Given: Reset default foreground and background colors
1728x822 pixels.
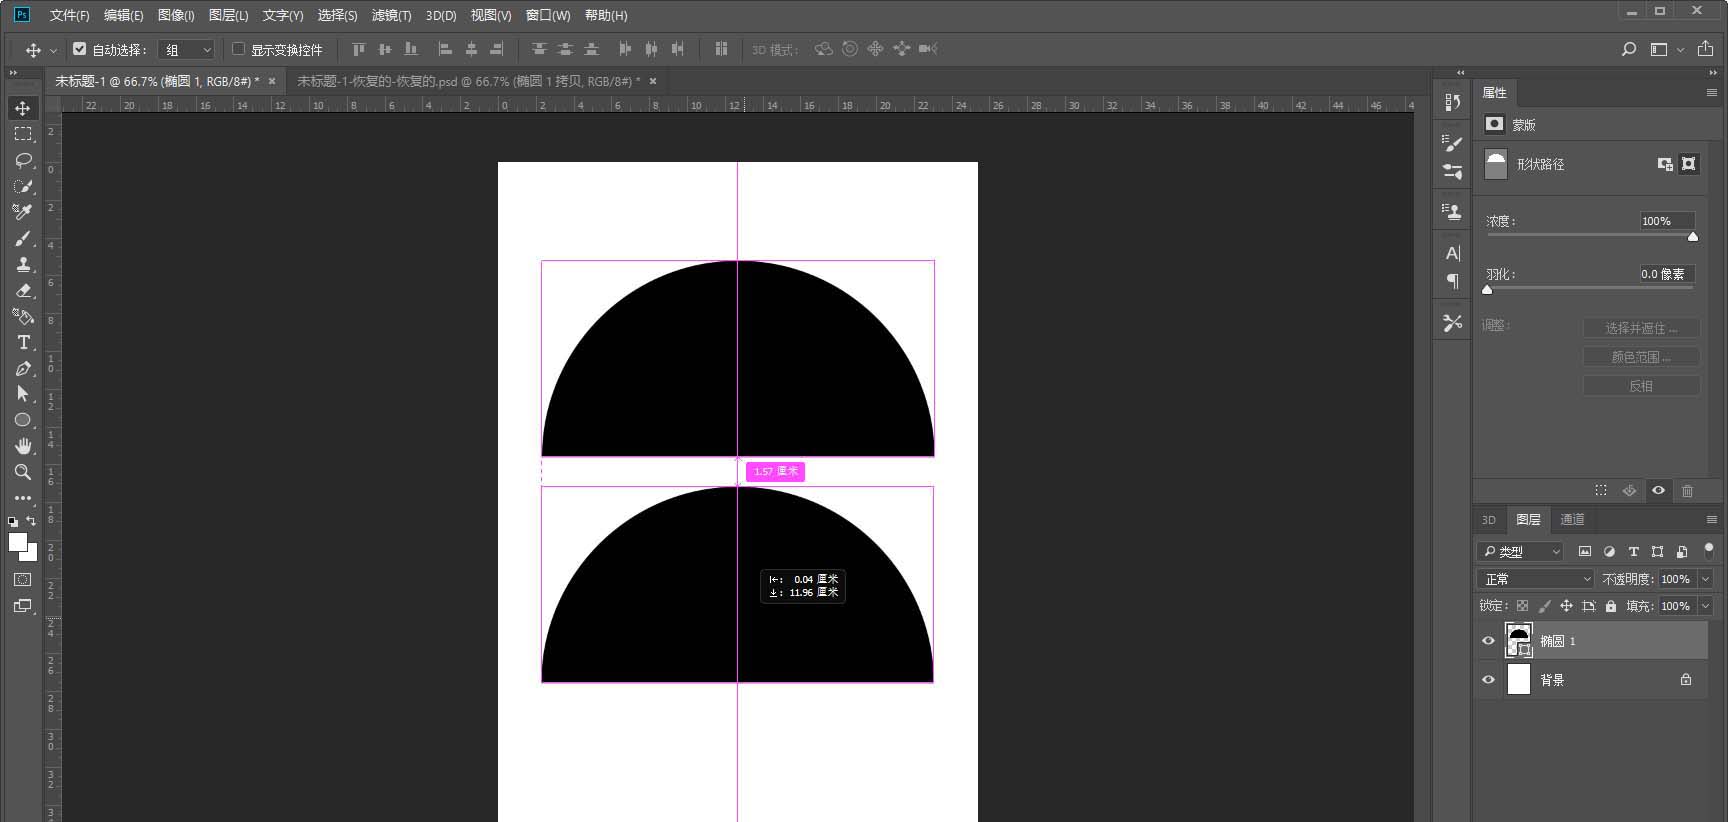Looking at the screenshot, I should point(13,521).
